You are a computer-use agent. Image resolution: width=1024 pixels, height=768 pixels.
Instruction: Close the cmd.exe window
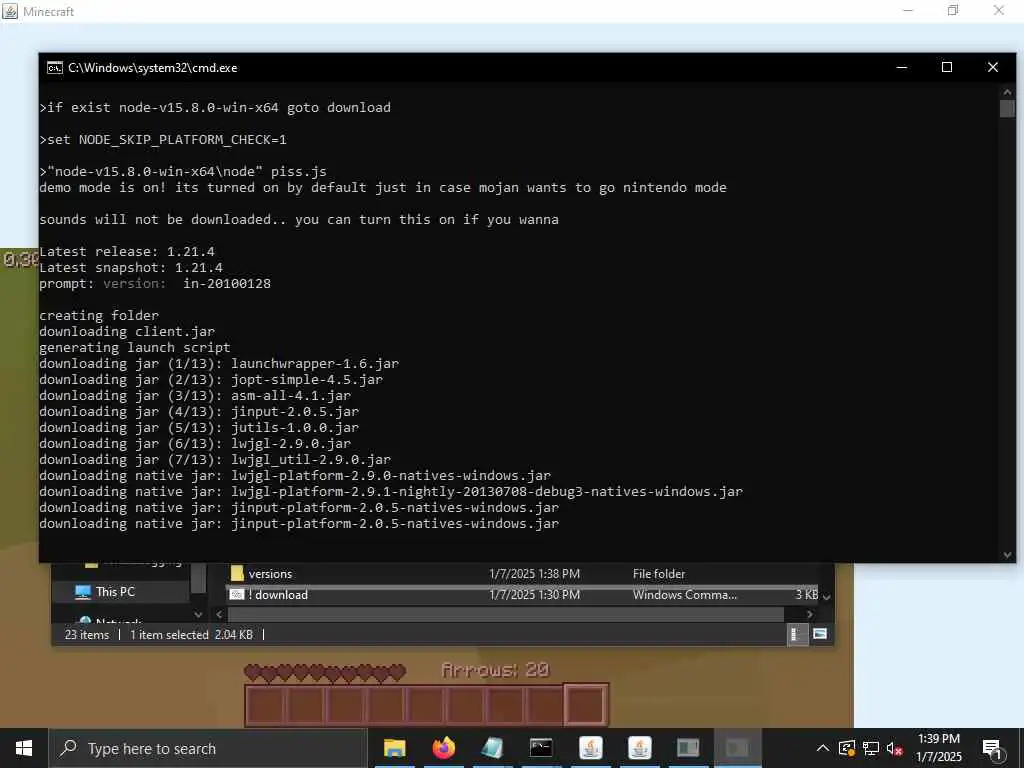point(993,67)
